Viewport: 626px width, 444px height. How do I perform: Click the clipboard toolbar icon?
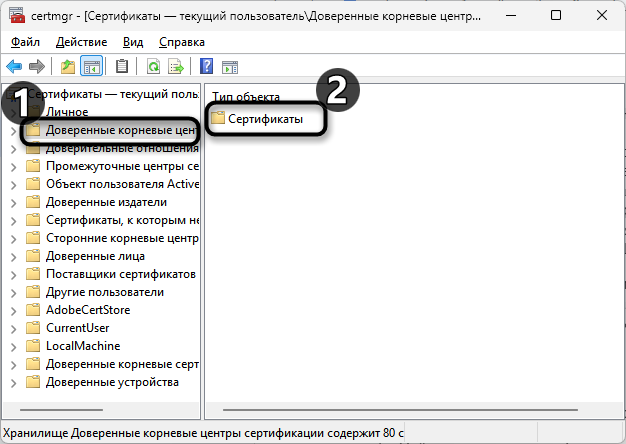tap(122, 66)
